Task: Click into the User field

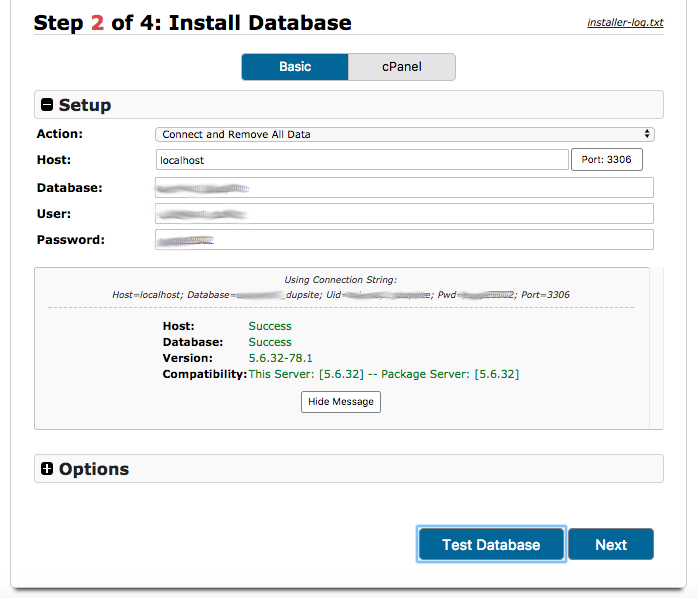Action: click(x=404, y=214)
